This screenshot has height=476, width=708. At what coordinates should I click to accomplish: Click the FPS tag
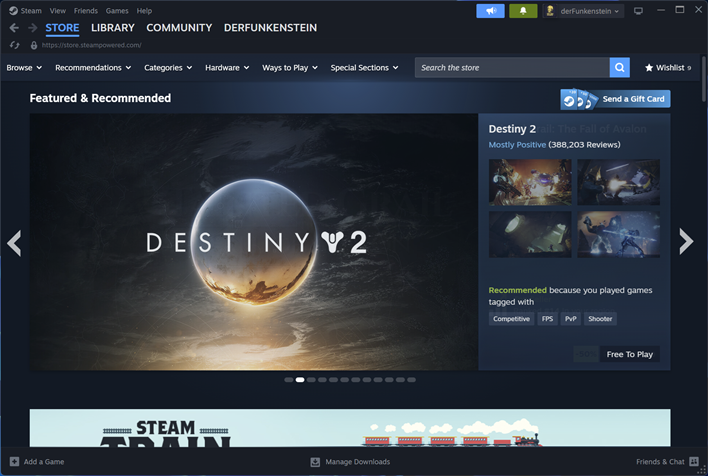click(547, 319)
